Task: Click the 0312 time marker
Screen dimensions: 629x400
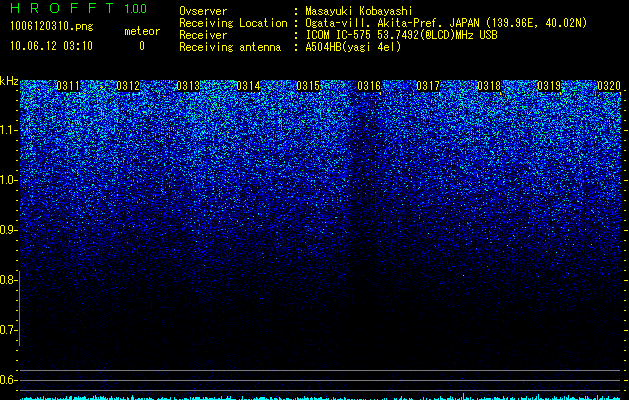Action: (128, 86)
